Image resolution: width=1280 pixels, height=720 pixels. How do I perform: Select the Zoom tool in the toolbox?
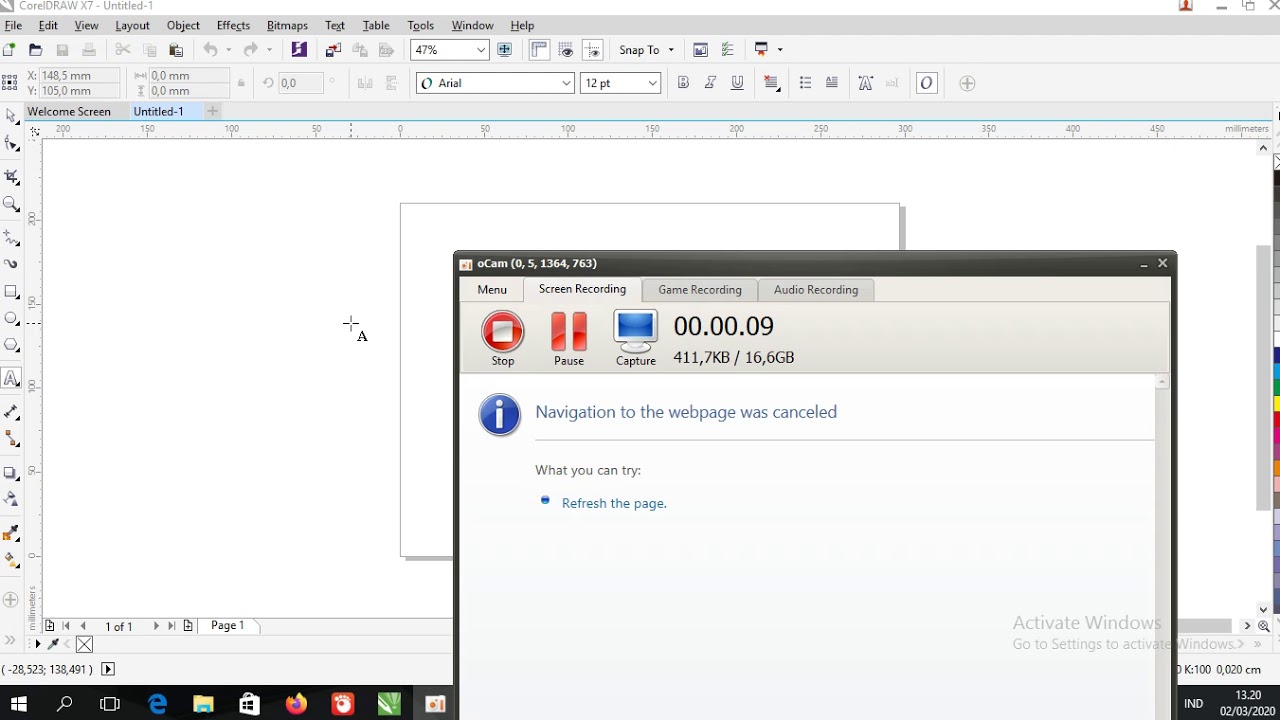pyautogui.click(x=11, y=205)
